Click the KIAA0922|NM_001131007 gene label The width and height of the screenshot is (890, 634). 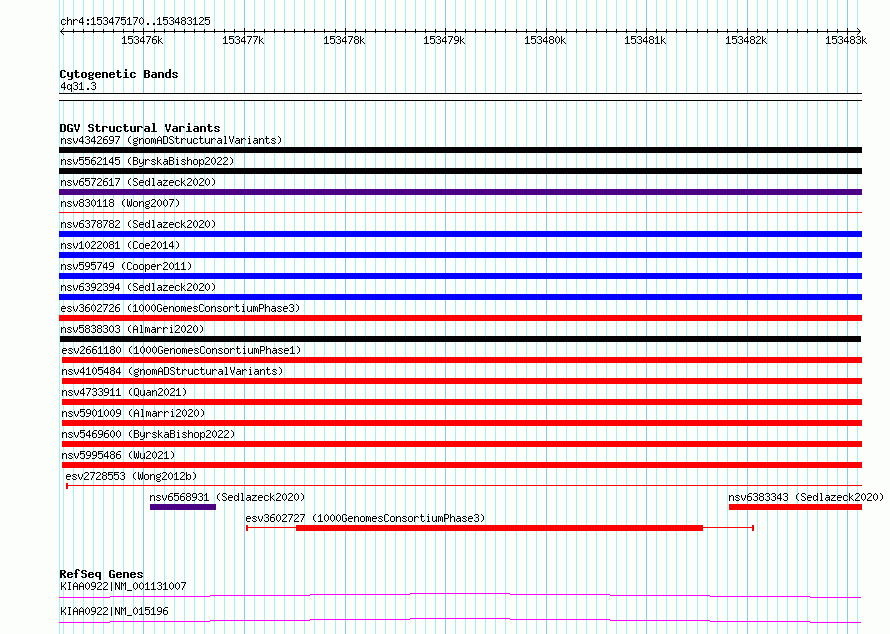click(123, 586)
